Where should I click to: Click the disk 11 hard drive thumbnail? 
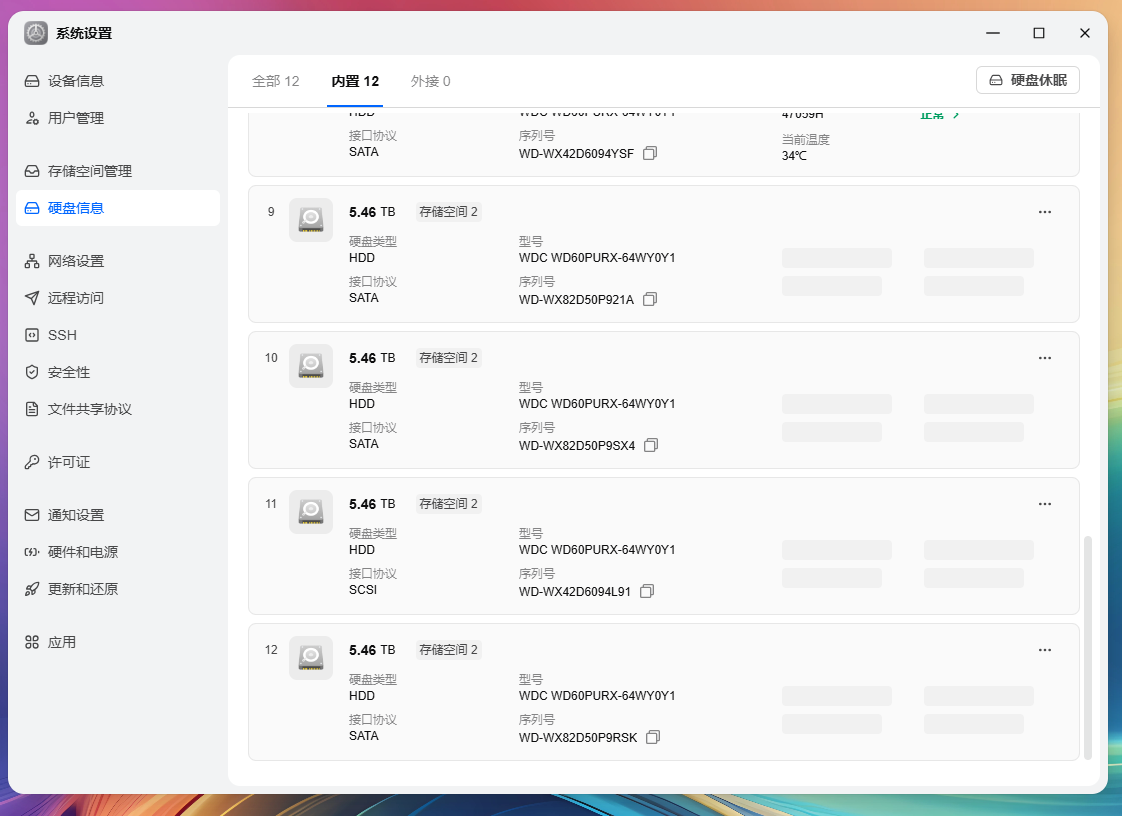click(x=311, y=512)
